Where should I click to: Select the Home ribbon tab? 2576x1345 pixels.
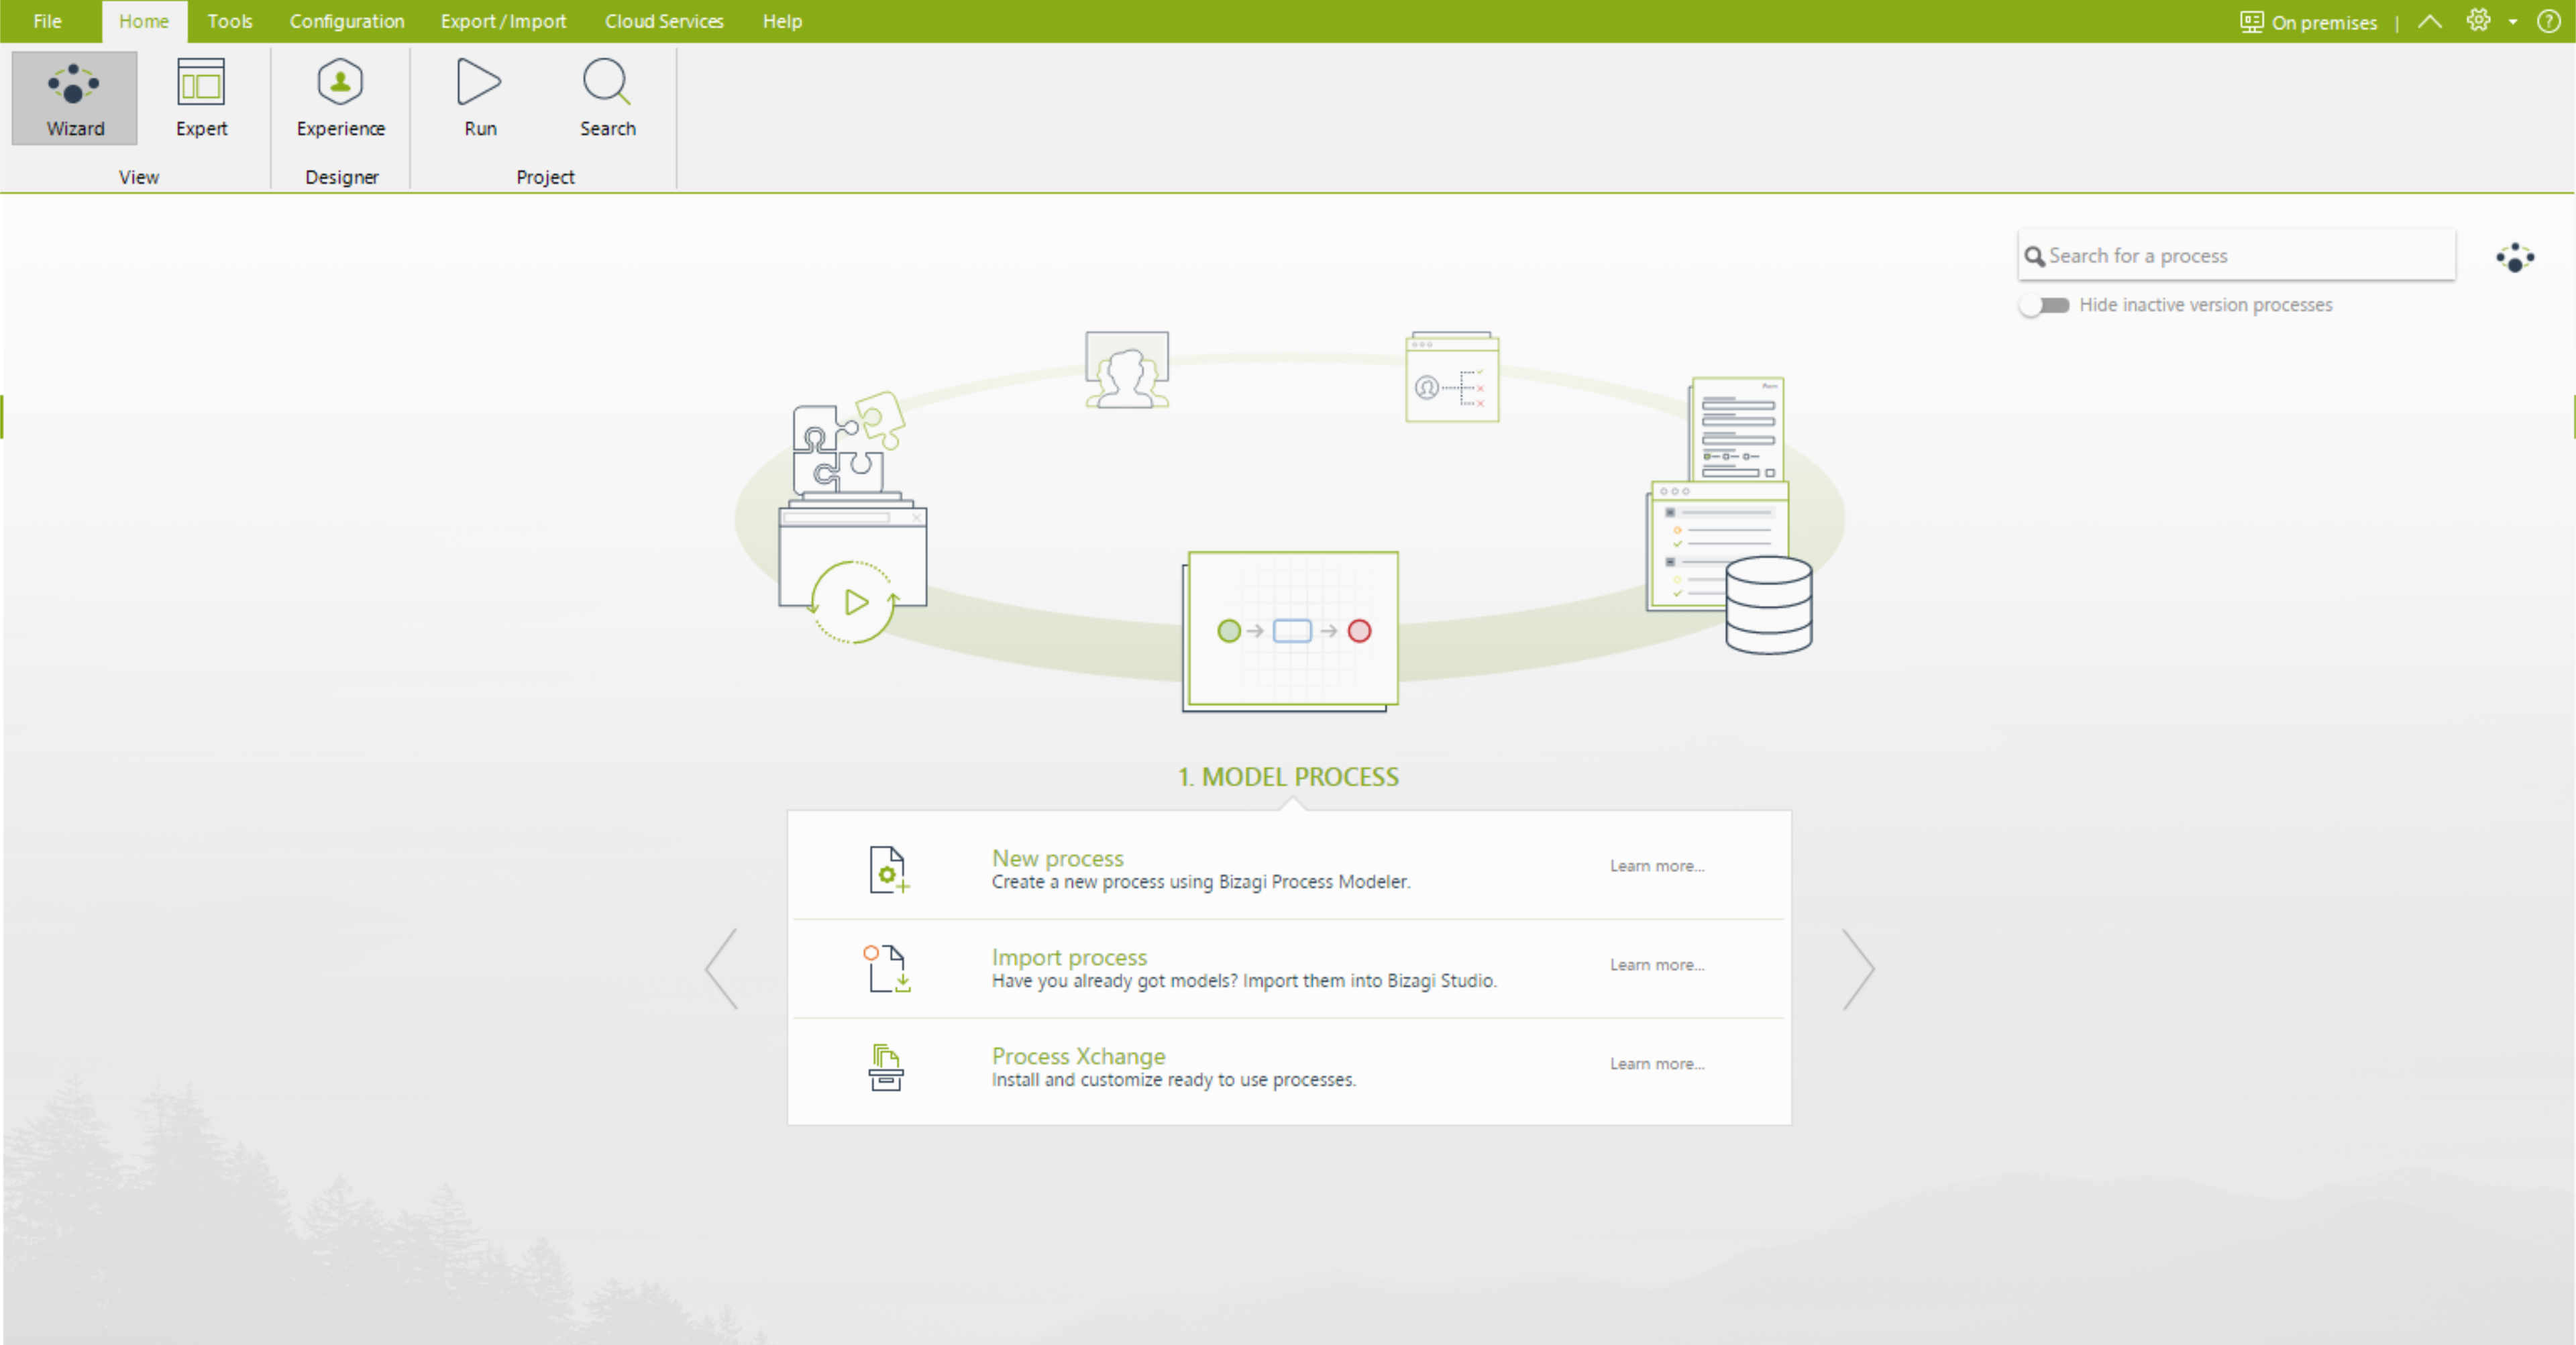[x=143, y=21]
